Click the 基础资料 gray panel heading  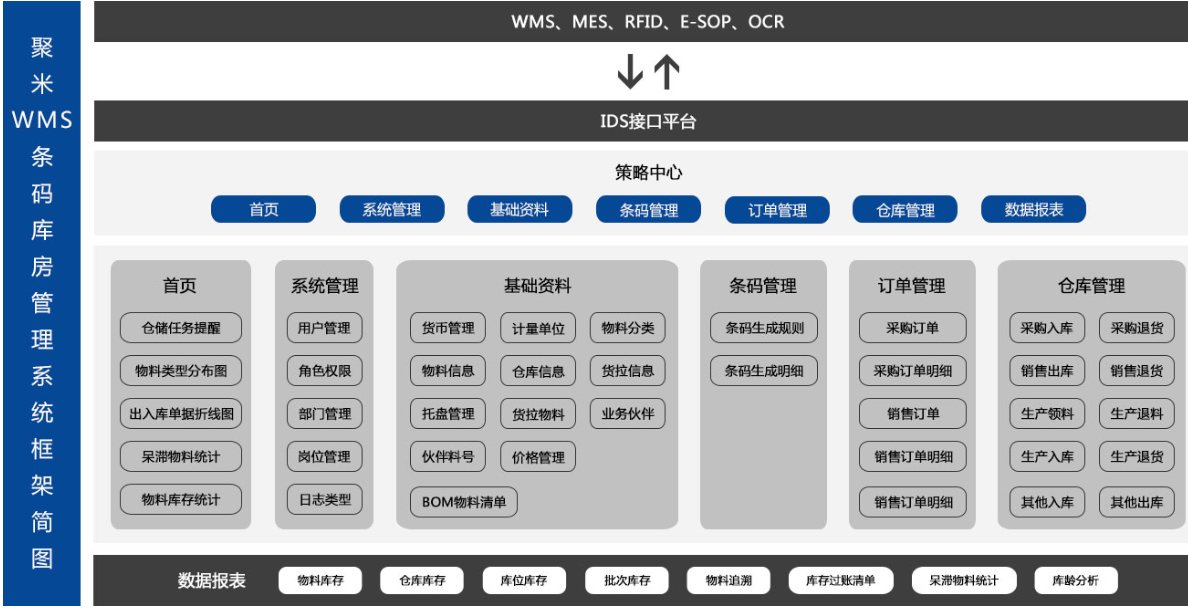coord(537,286)
